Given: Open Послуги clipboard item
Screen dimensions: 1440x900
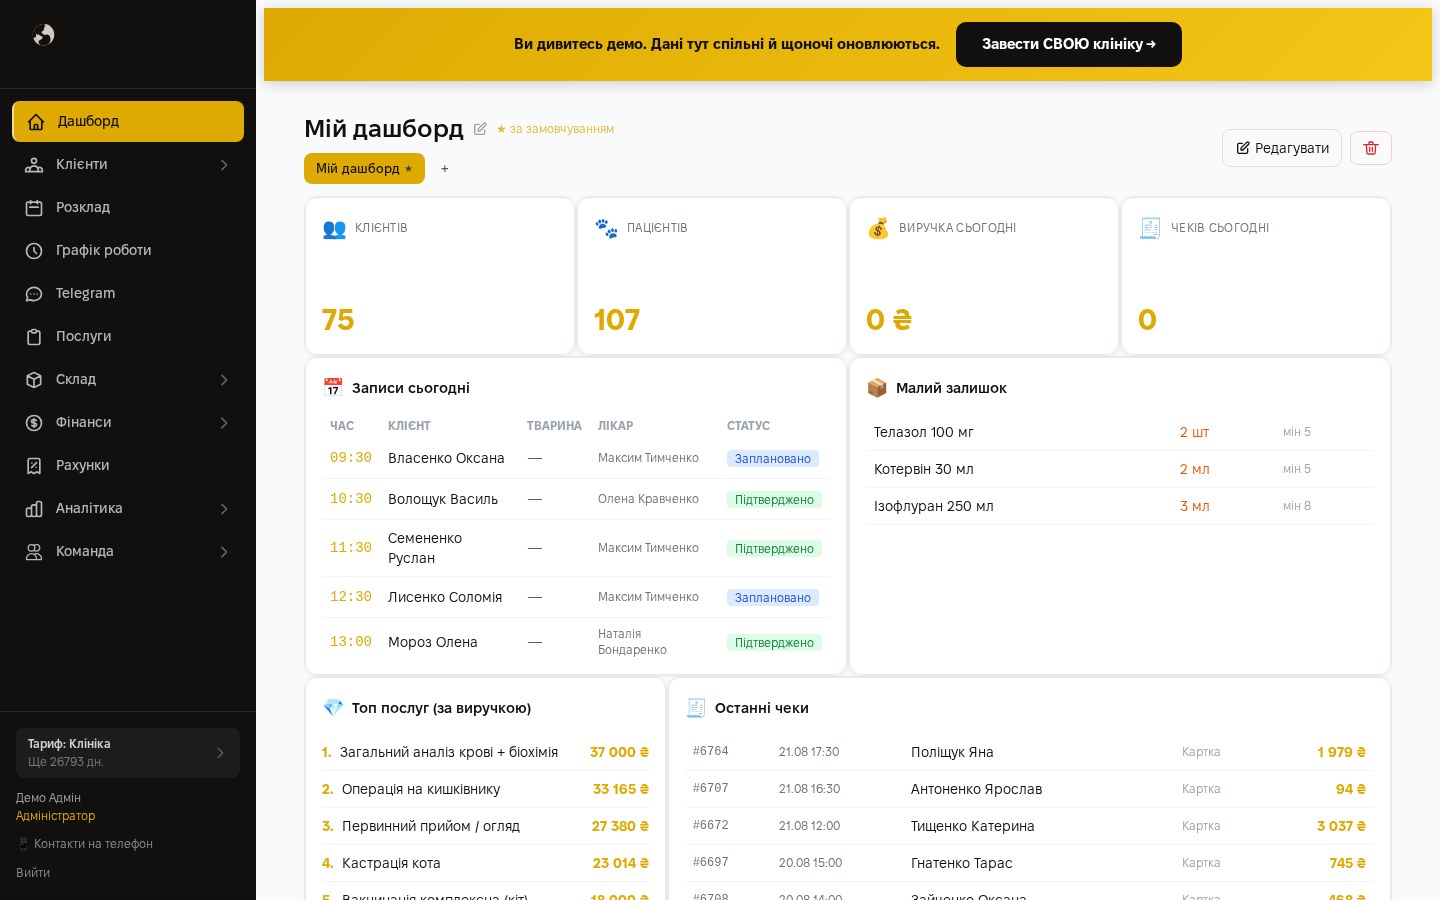Looking at the screenshot, I should pos(128,336).
